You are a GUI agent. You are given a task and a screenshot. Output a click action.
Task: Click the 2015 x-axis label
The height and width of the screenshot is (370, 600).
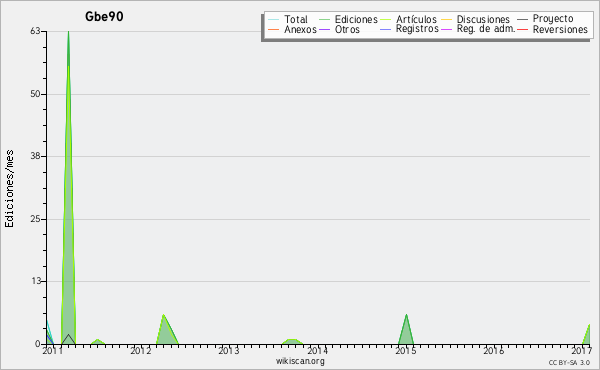click(405, 350)
